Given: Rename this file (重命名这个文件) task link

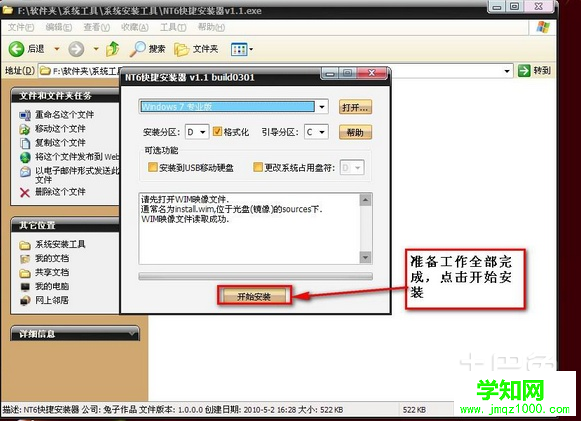Looking at the screenshot, I should click(x=64, y=115).
